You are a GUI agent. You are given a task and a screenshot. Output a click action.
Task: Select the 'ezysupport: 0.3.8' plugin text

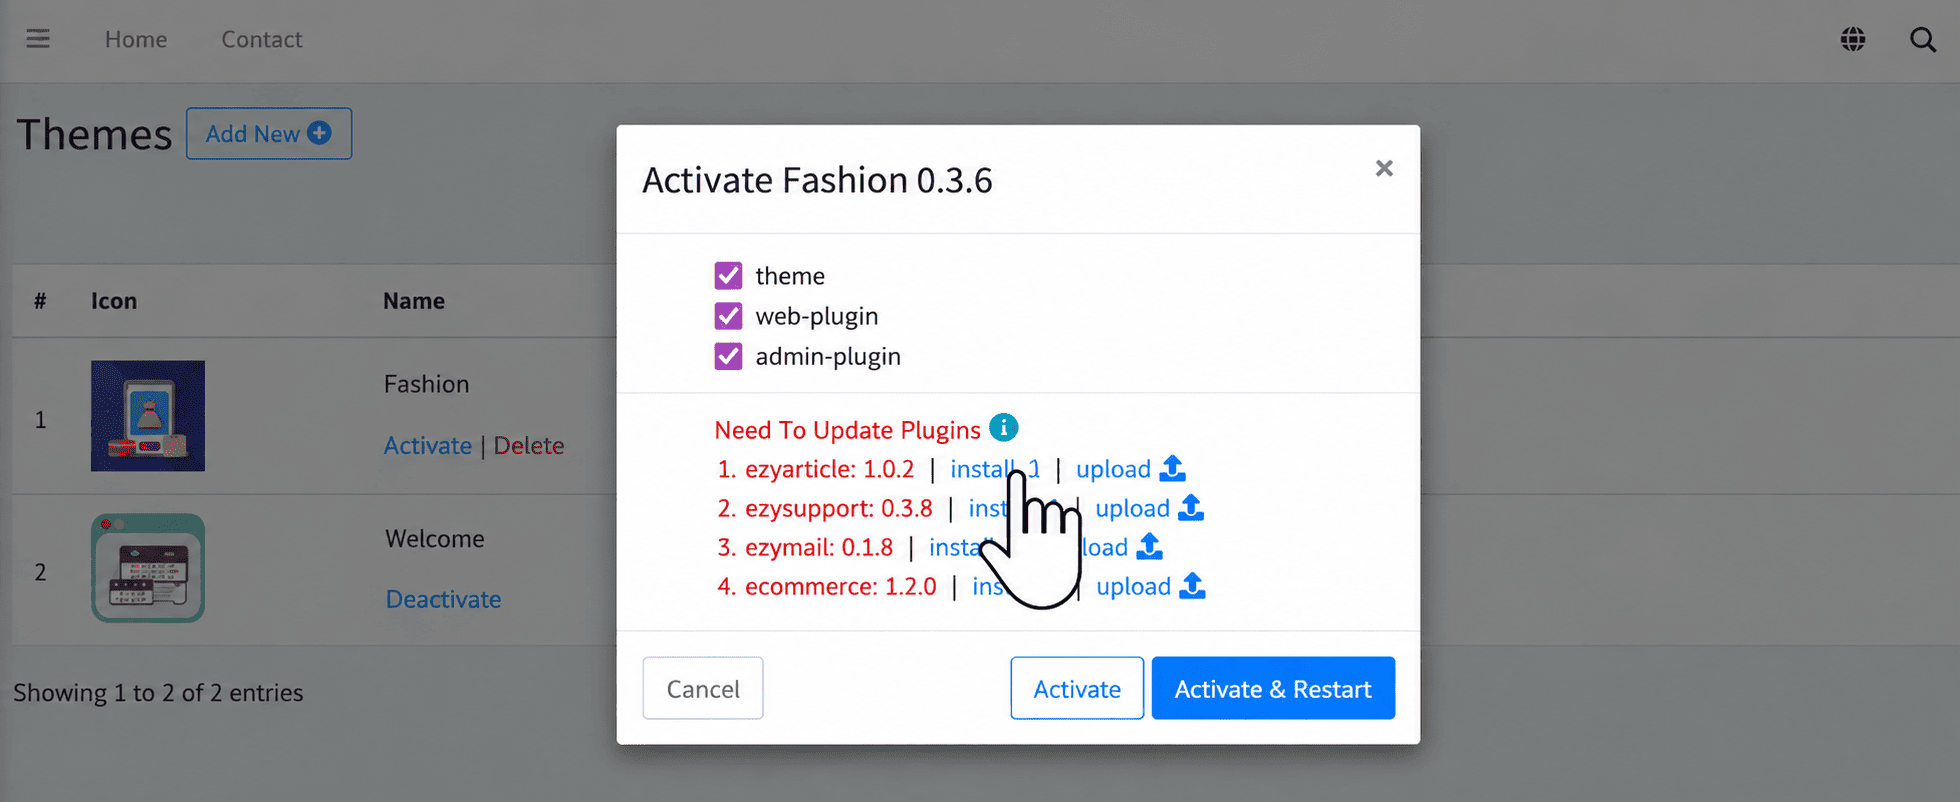click(x=839, y=508)
